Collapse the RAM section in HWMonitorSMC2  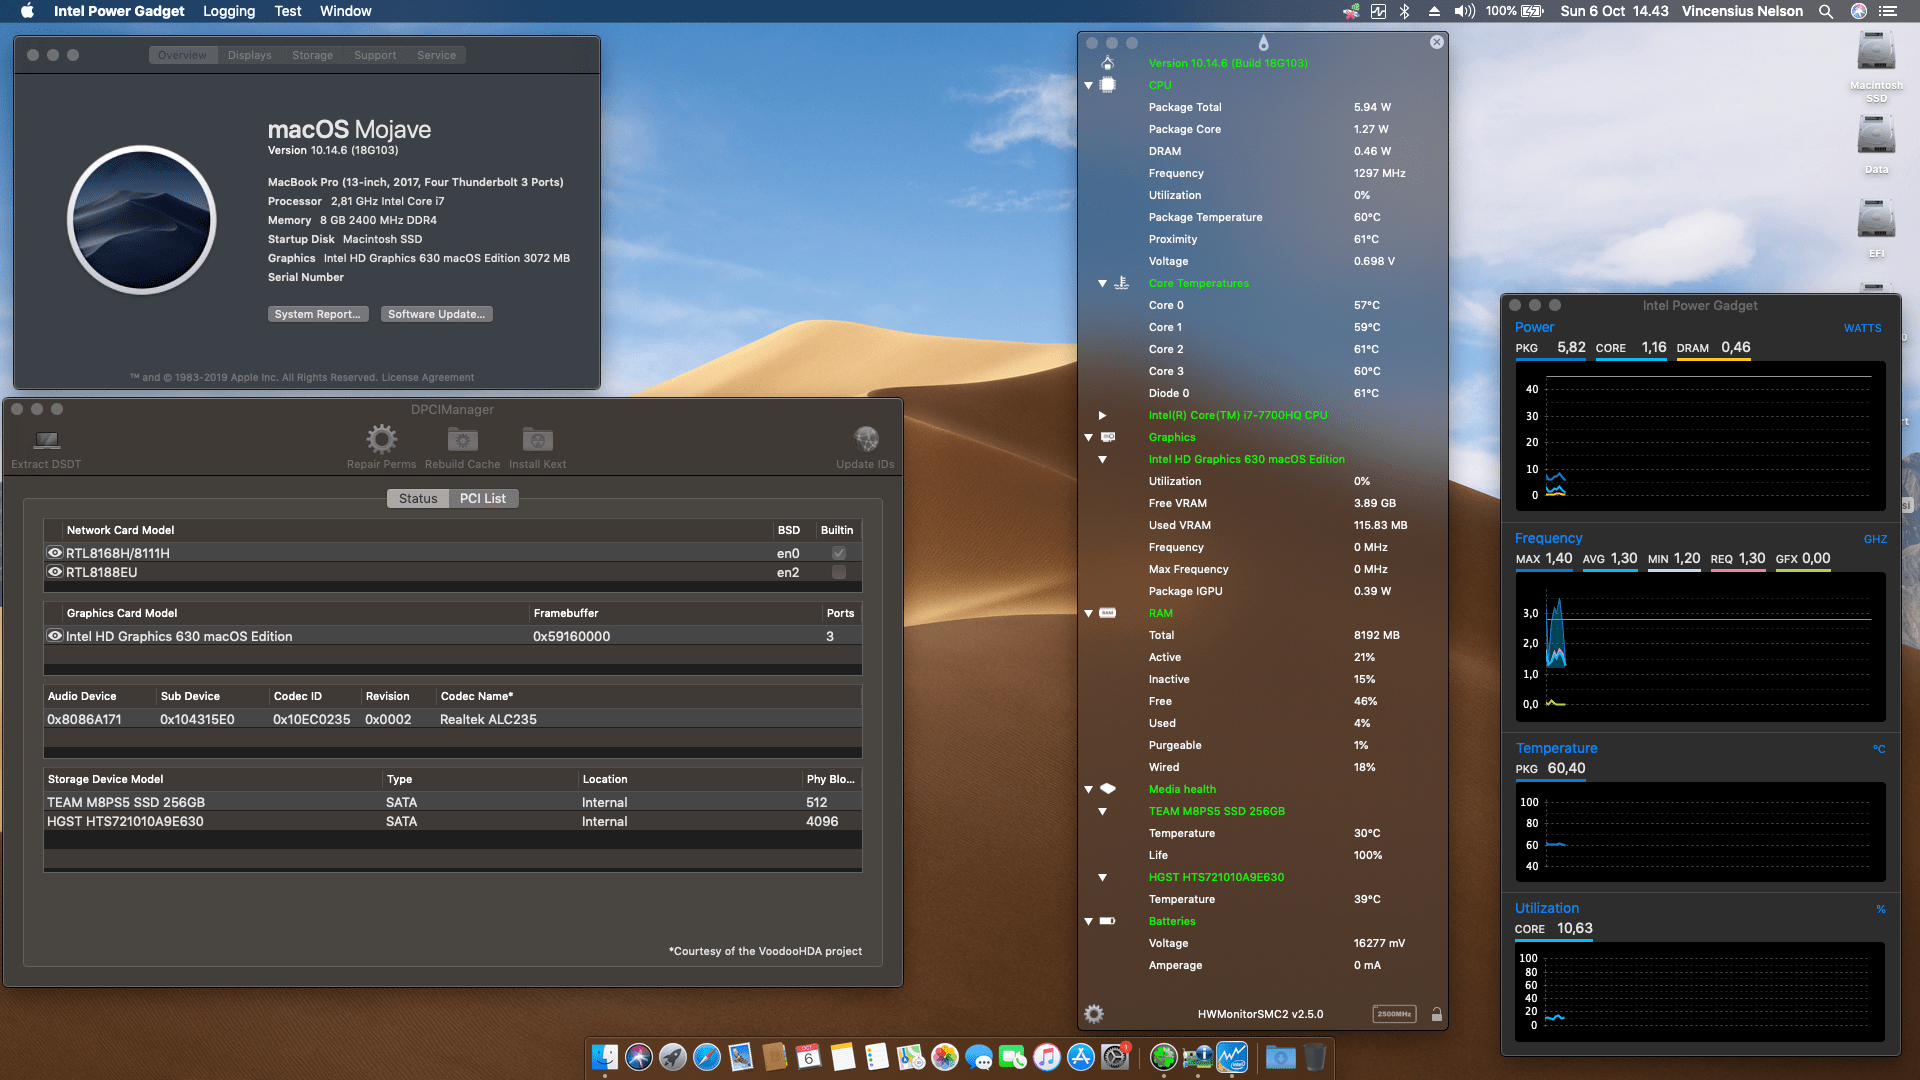pyautogui.click(x=1088, y=613)
